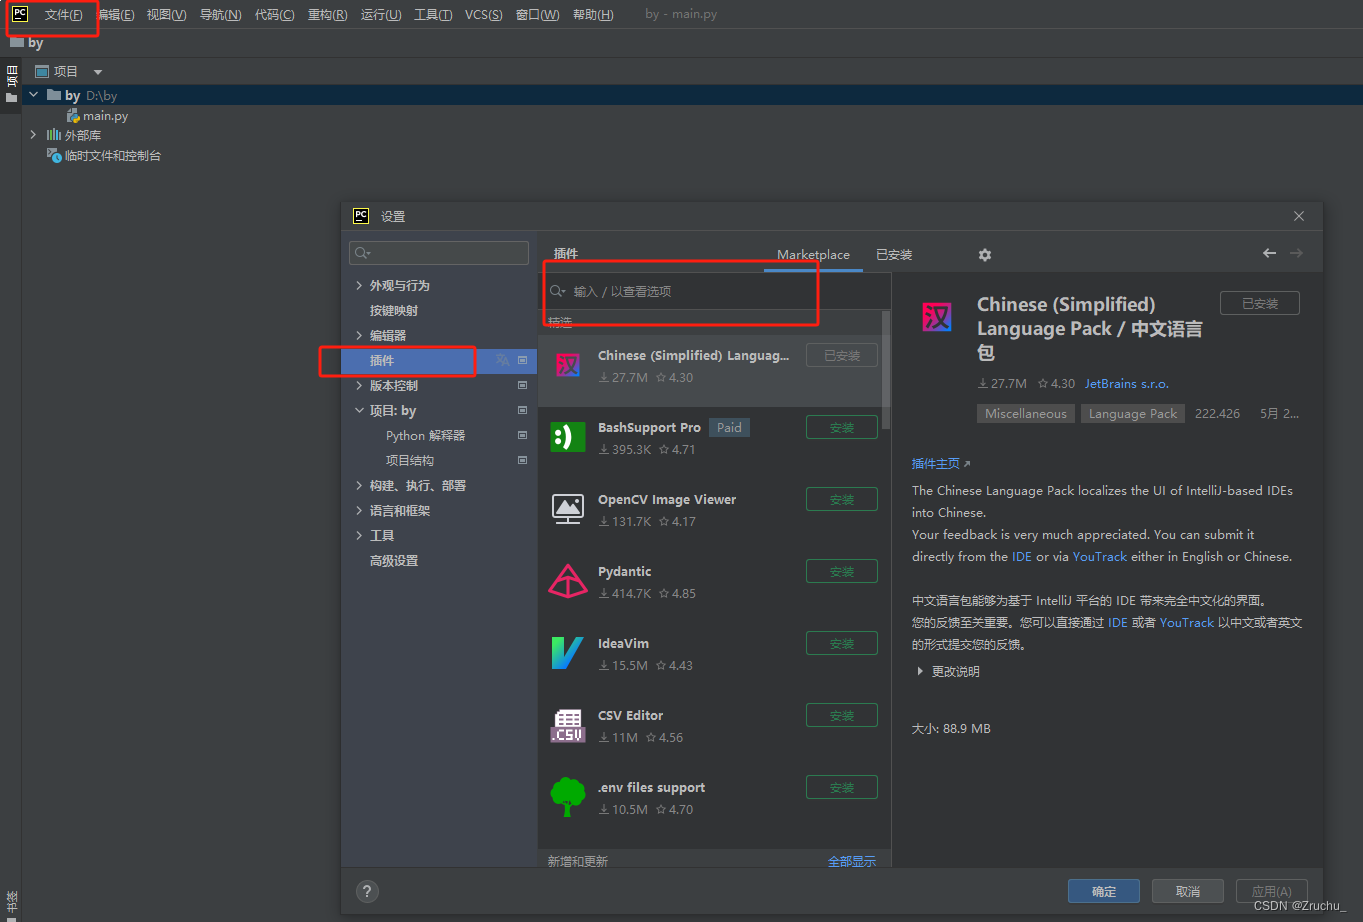Click the OpenCV Image Viewer icon
Viewport: 1363px width, 922px height.
568,508
